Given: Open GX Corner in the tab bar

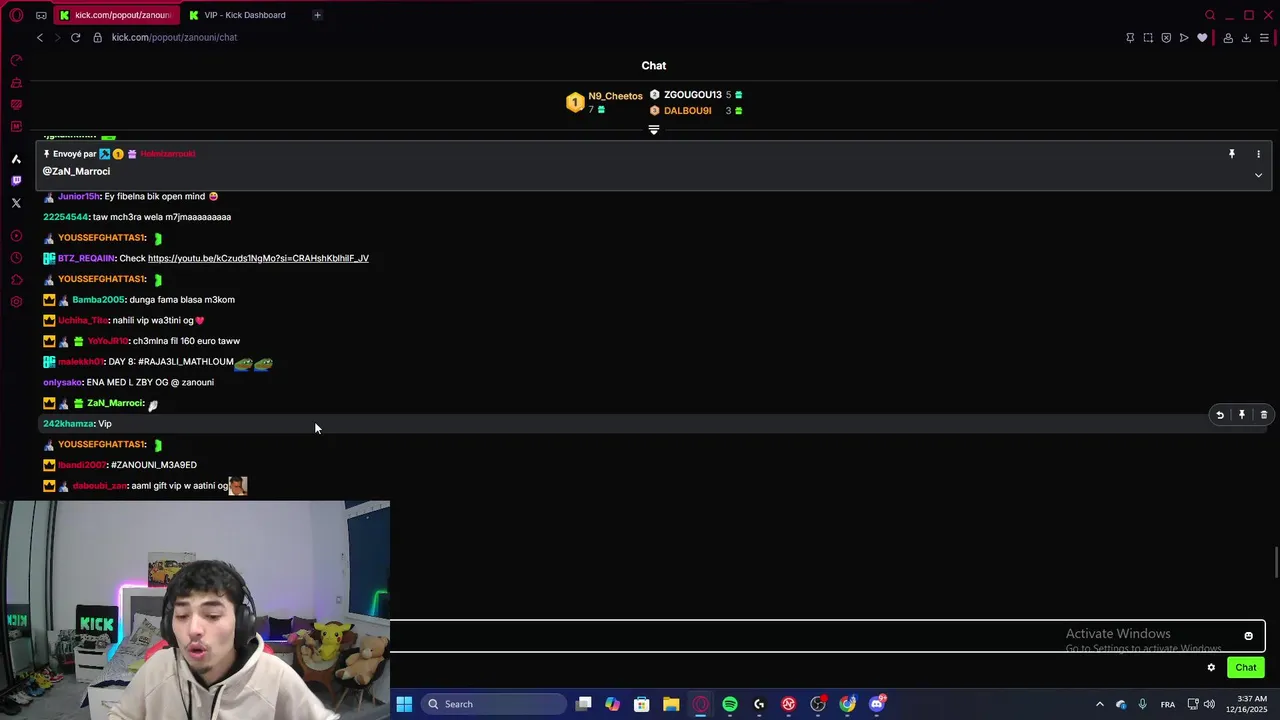Looking at the screenshot, I should (x=41, y=15).
